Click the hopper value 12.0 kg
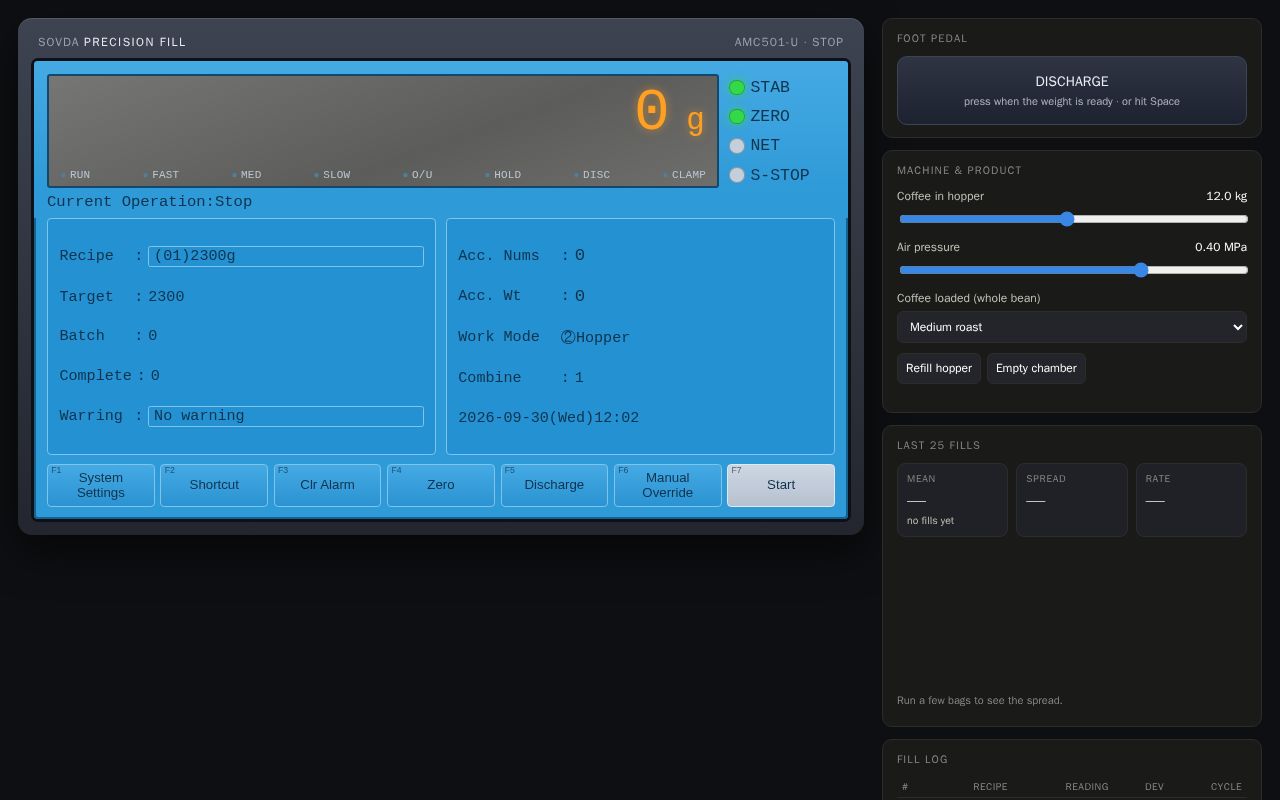The image size is (1280, 800). [x=1226, y=196]
